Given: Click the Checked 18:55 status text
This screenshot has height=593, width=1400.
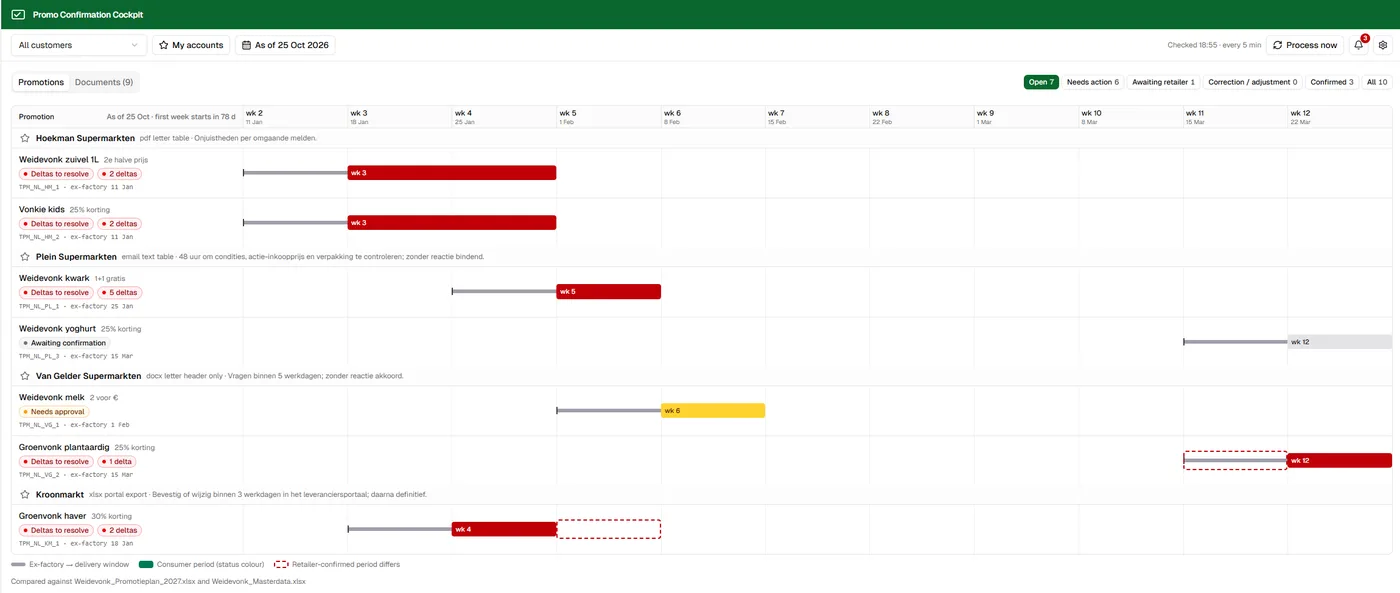Looking at the screenshot, I should pos(1213,45).
